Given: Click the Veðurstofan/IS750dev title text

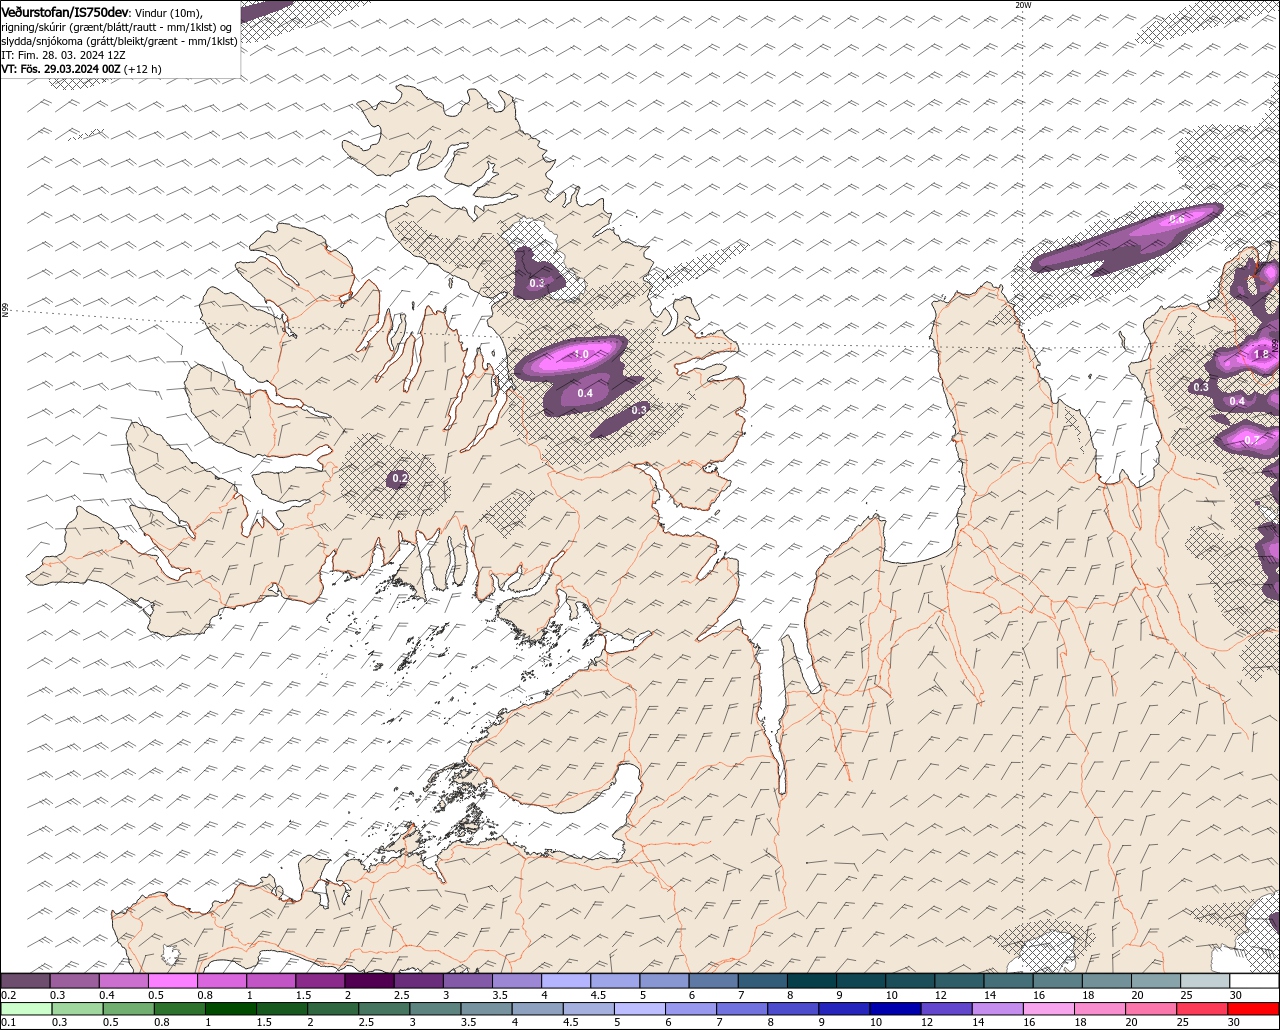Looking at the screenshot, I should pyautogui.click(x=65, y=12).
